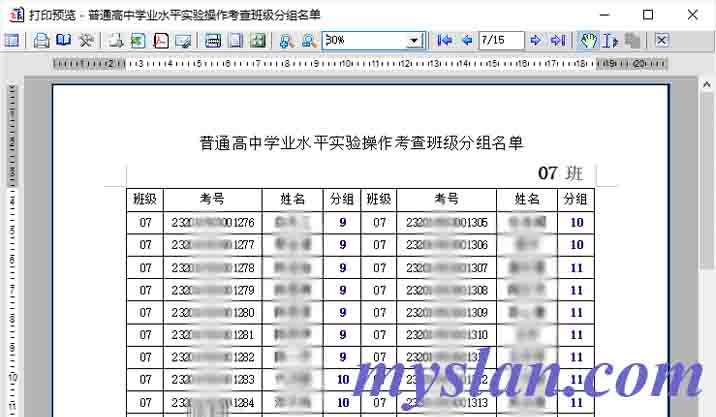Image resolution: width=716 pixels, height=417 pixels.
Task: Open the page setup tools icon
Action: tap(86, 40)
